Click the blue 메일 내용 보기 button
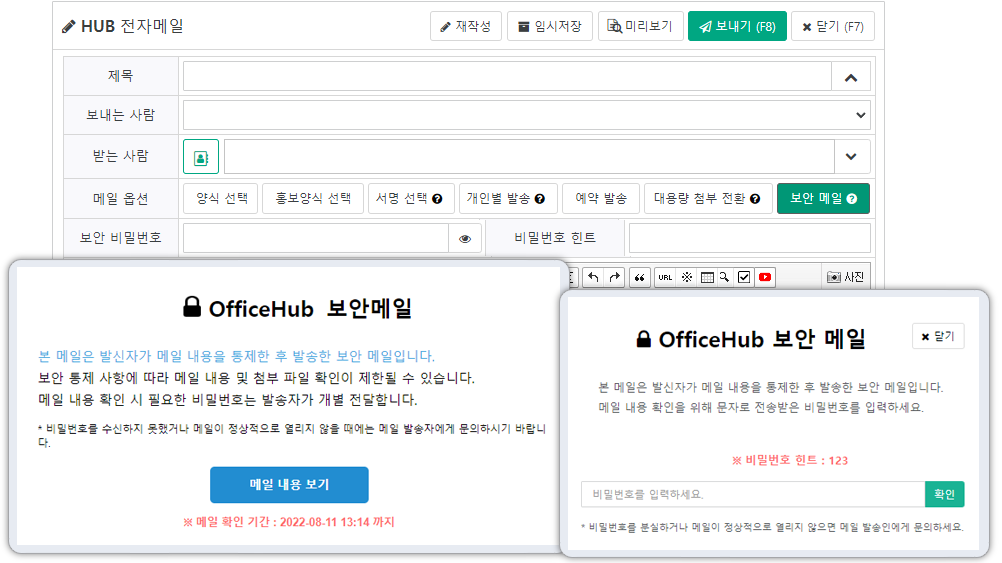This screenshot has height=563, width=1002. [289, 484]
